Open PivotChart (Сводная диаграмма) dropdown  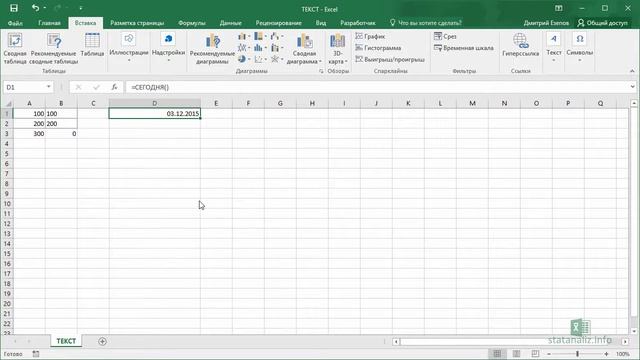pyautogui.click(x=304, y=61)
